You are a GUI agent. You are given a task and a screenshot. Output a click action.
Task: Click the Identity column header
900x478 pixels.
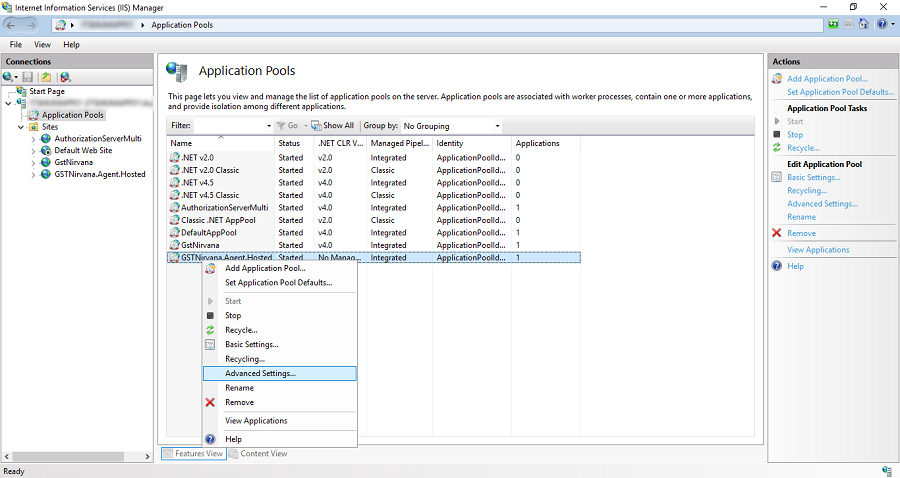tap(472, 143)
